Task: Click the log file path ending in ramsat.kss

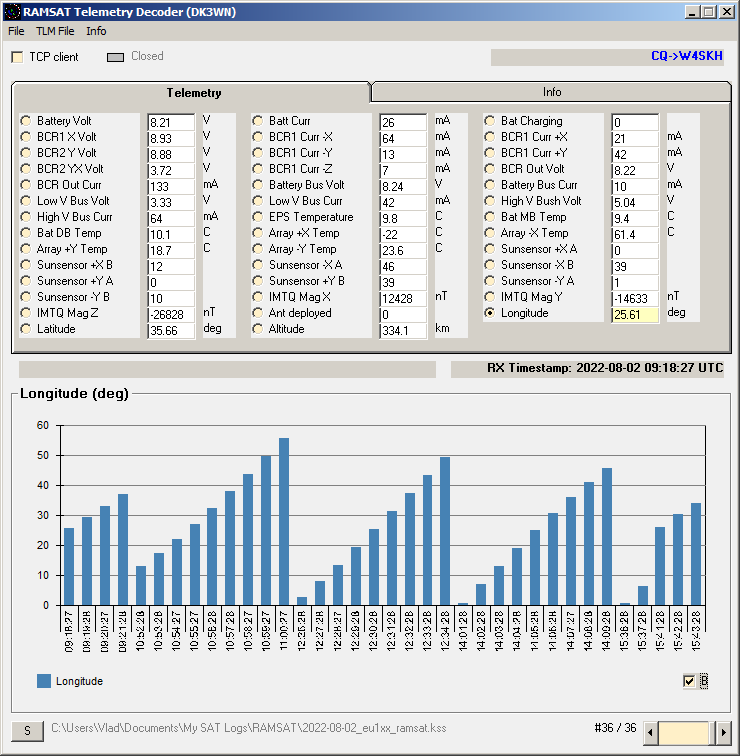Action: point(249,728)
